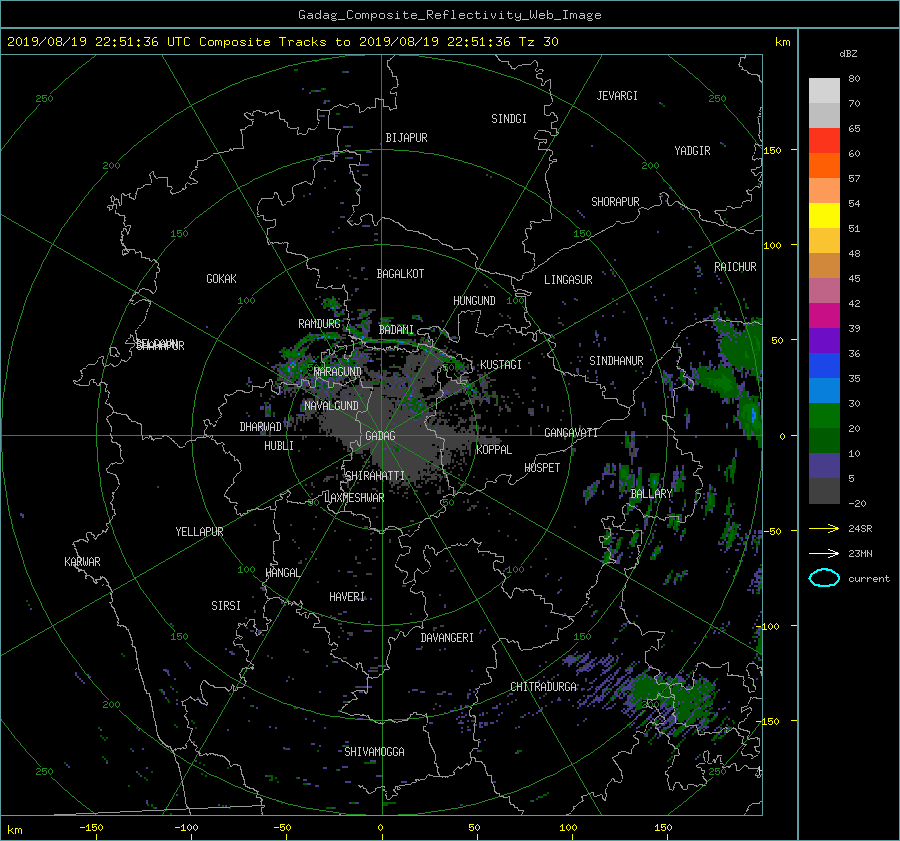Image resolution: width=900 pixels, height=841 pixels.
Task: Click the -100 tick on right axis
Action: [x=769, y=626]
